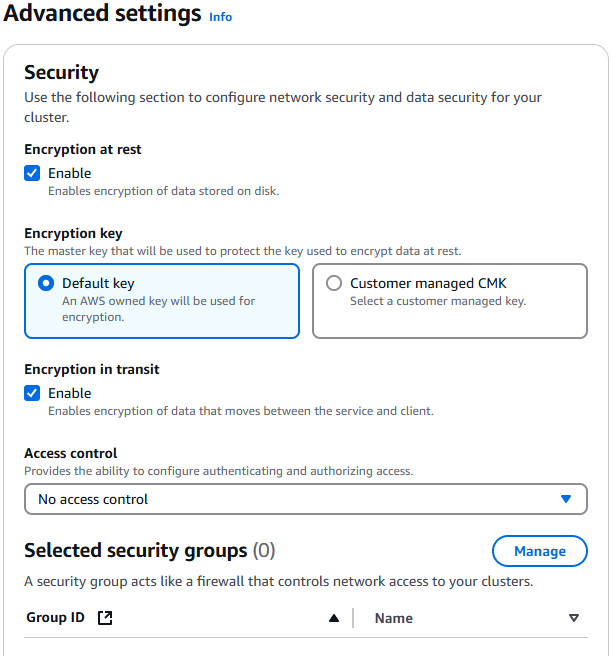Sort by the Name column header text
Image resolution: width=611 pixels, height=656 pixels.
(x=393, y=619)
